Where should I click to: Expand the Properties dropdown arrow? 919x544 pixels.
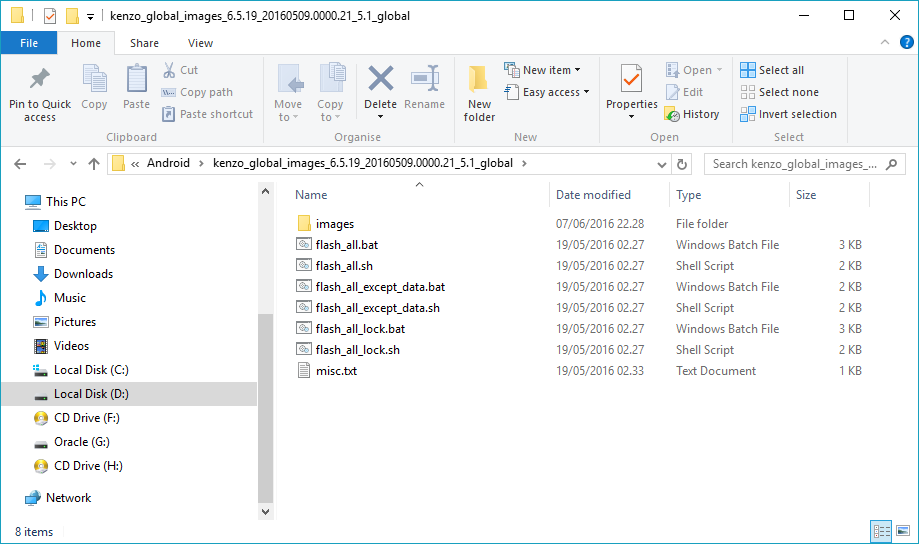(x=631, y=117)
